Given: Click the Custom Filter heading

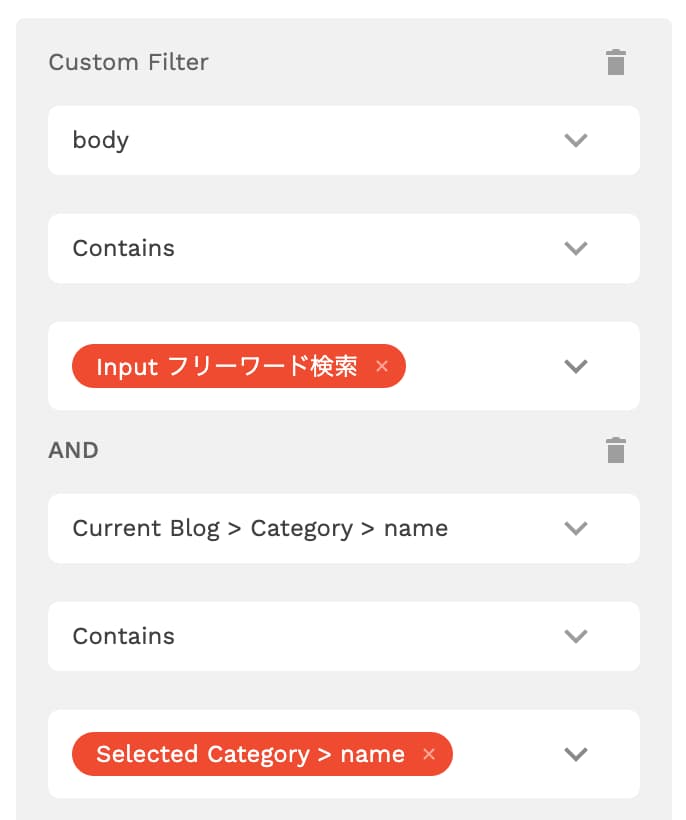Looking at the screenshot, I should pyautogui.click(x=129, y=62).
